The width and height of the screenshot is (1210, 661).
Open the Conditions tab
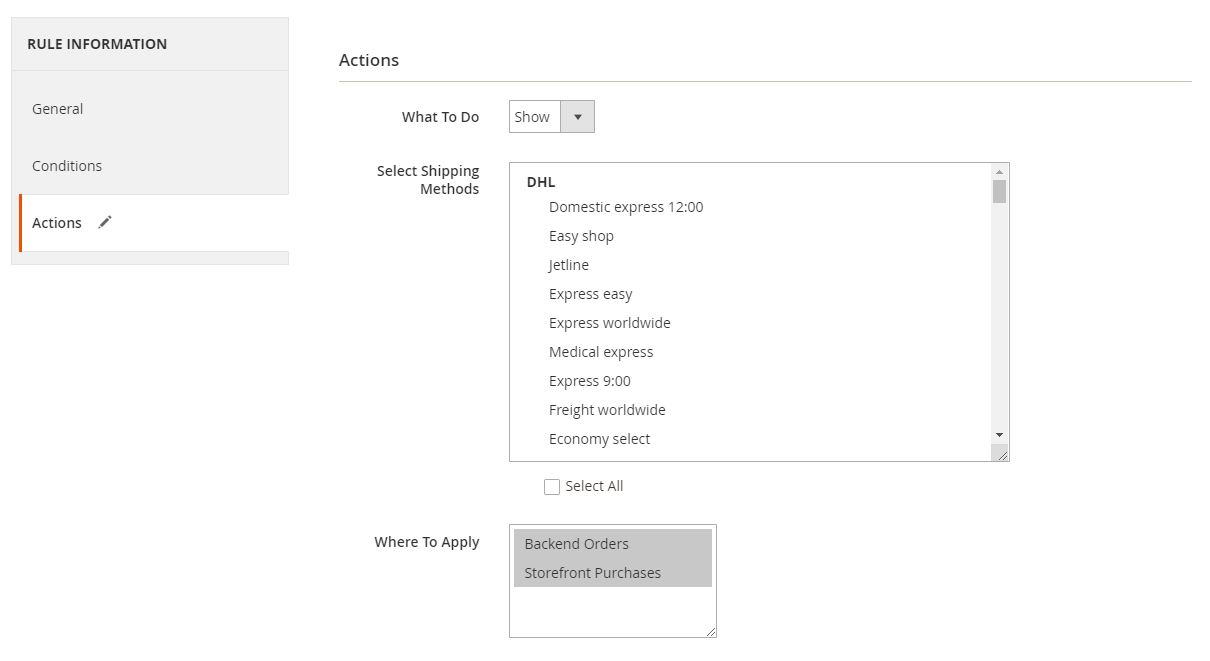[x=67, y=166]
